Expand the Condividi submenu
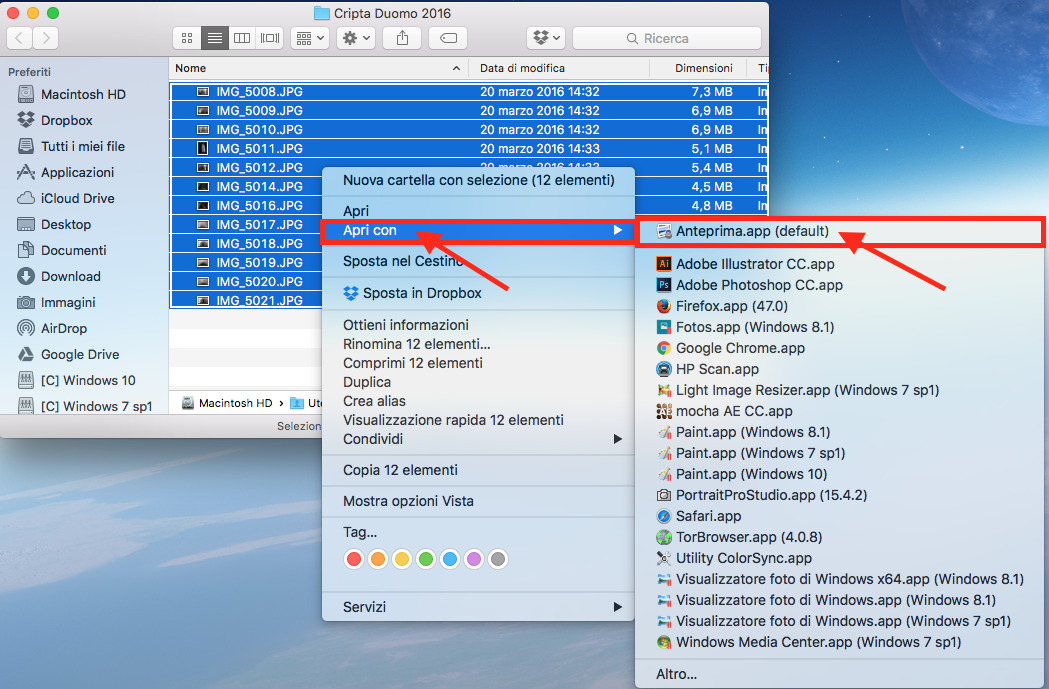 click(x=478, y=439)
